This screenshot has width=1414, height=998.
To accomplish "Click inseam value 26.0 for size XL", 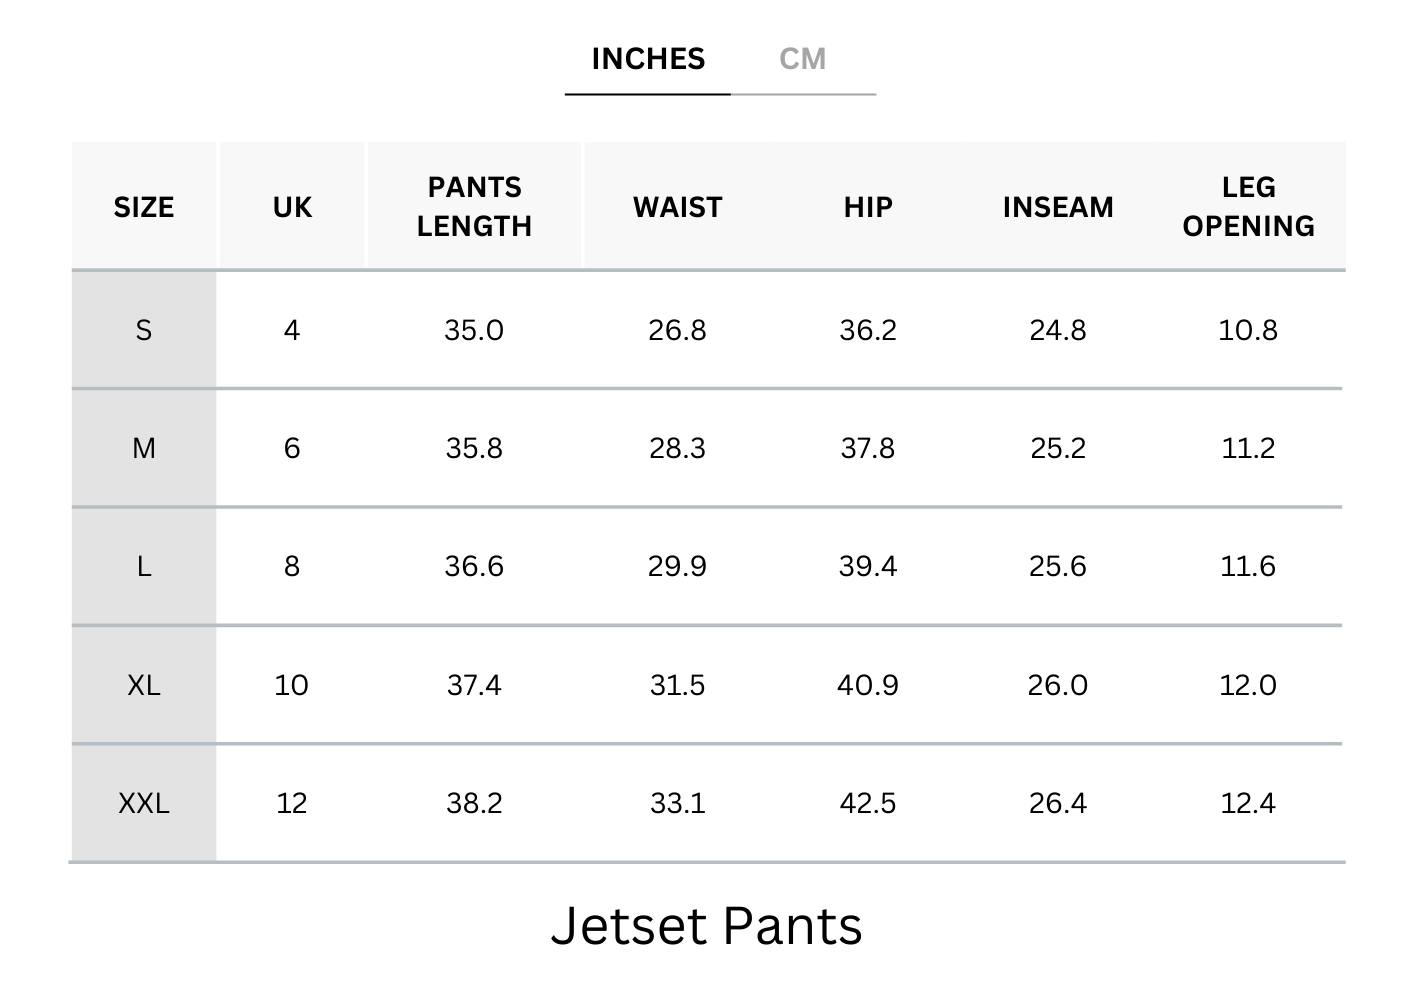I will coord(1058,685).
